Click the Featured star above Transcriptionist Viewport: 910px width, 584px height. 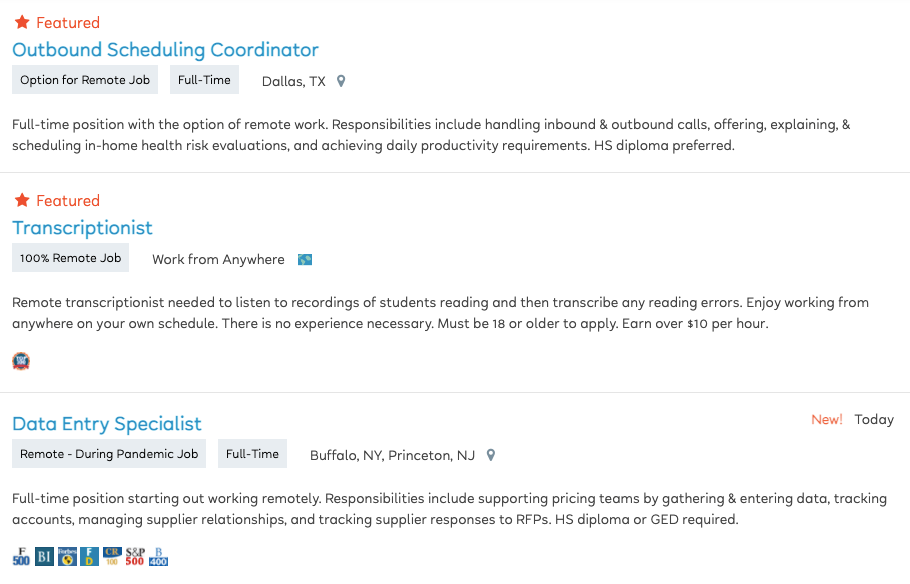[22, 200]
